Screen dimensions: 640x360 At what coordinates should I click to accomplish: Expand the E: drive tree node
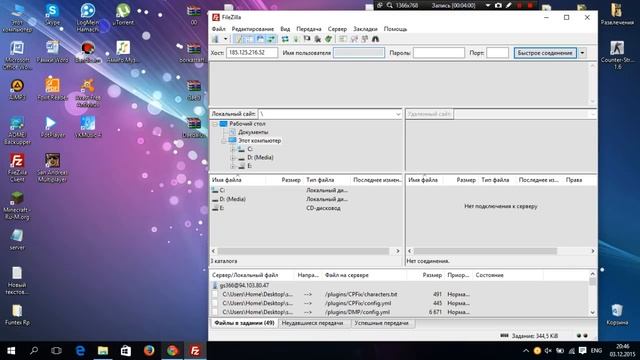tap(233, 166)
